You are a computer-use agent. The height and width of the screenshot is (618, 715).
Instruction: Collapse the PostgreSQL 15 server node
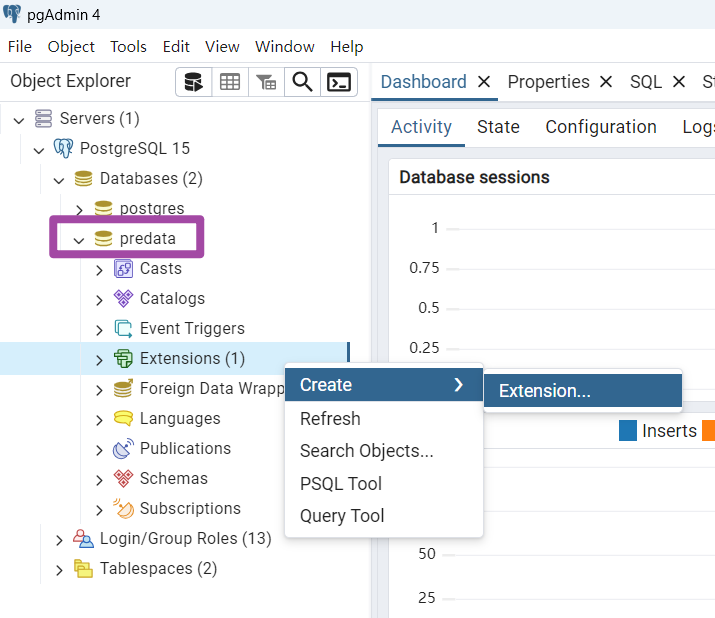(x=39, y=150)
